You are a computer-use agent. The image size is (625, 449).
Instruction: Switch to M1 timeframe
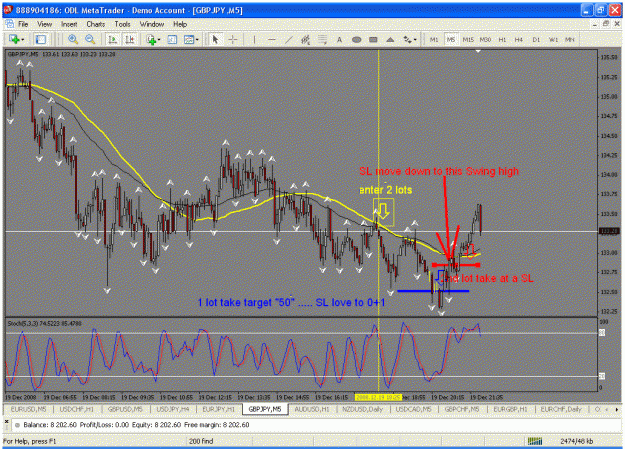[434, 39]
